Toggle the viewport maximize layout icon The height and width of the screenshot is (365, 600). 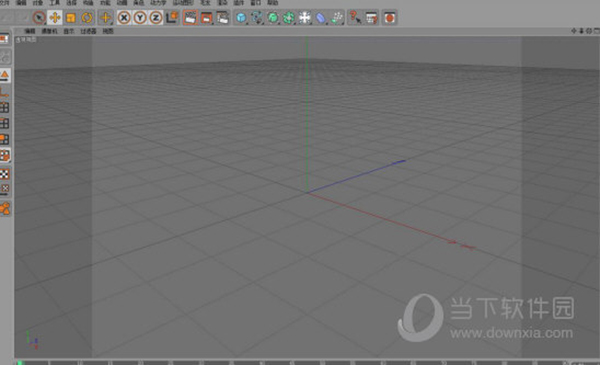tap(596, 31)
